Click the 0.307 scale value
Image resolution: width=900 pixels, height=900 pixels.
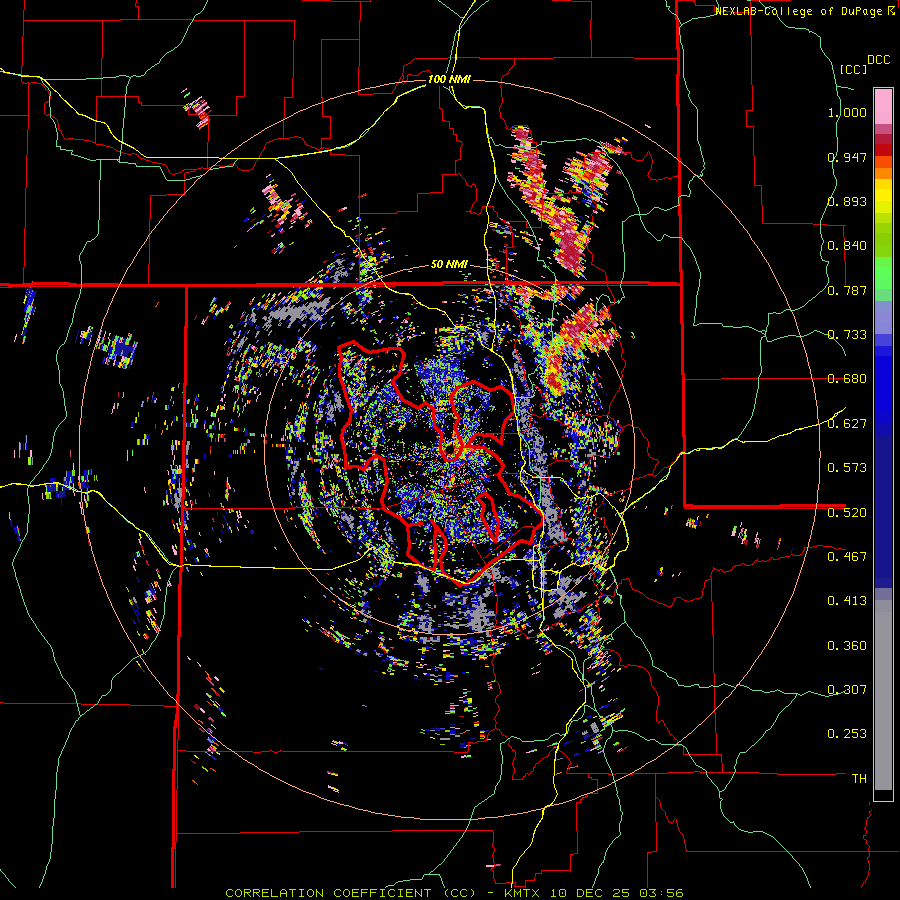coord(847,690)
